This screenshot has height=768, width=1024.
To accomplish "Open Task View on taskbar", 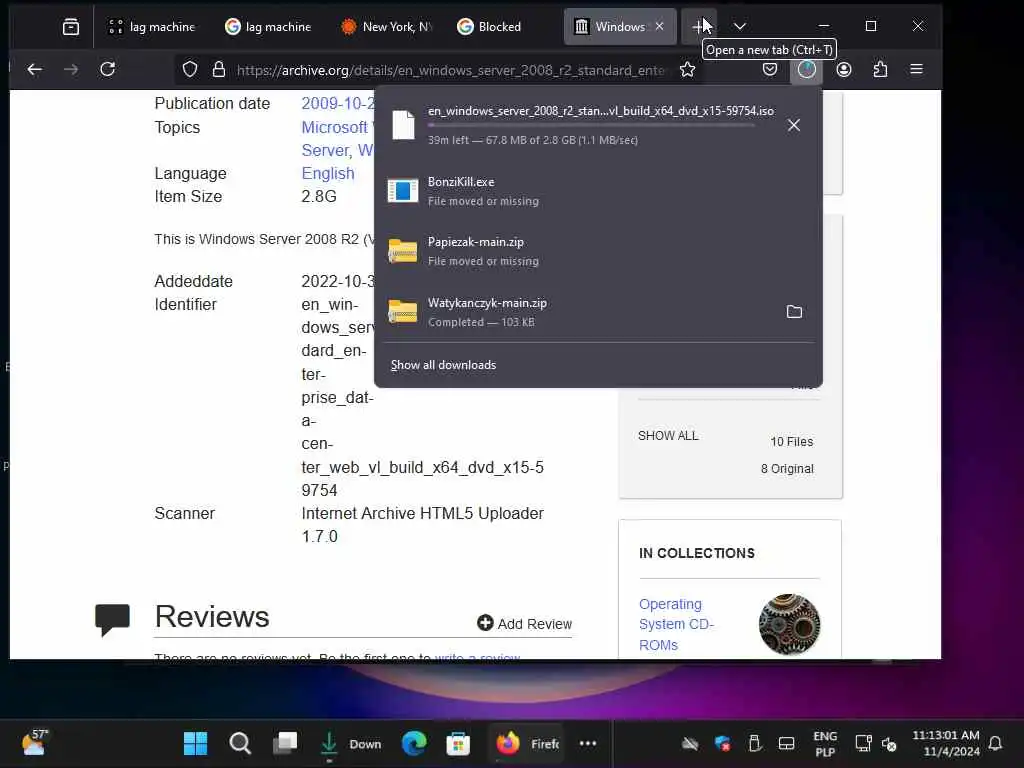I will [x=284, y=743].
